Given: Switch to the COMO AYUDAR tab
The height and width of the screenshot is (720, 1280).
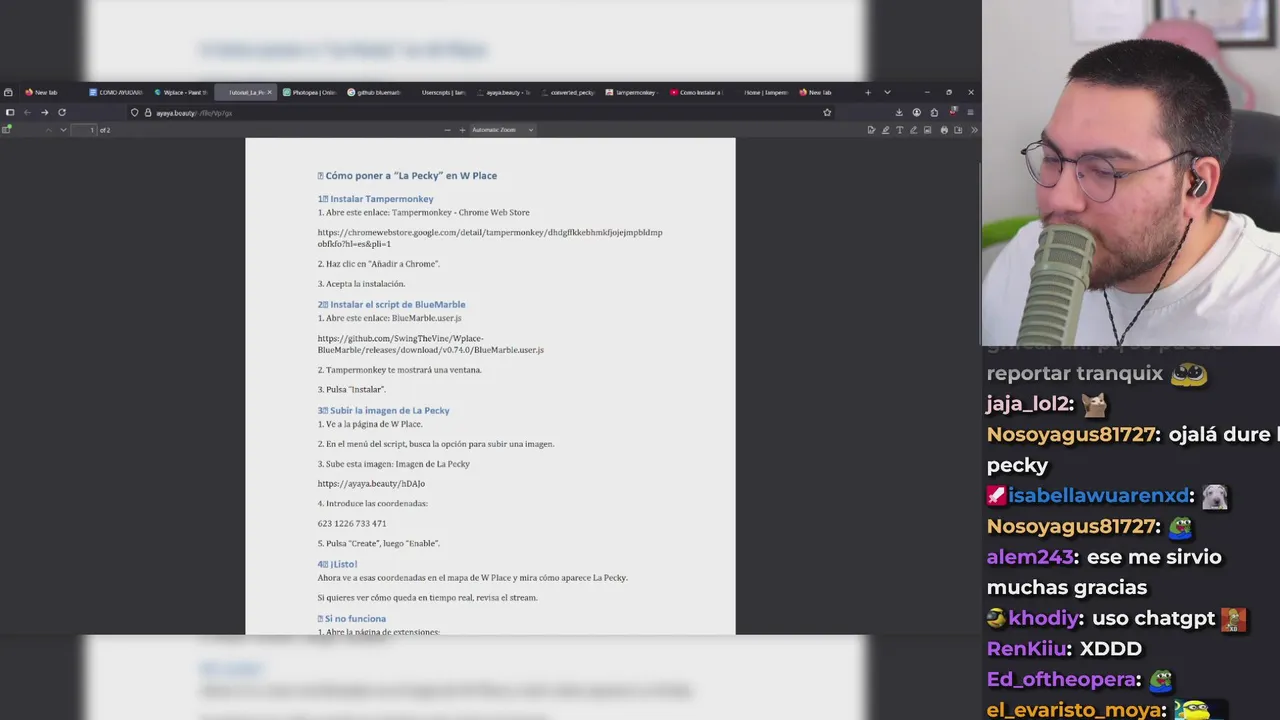Looking at the screenshot, I should pyautogui.click(x=115, y=92).
